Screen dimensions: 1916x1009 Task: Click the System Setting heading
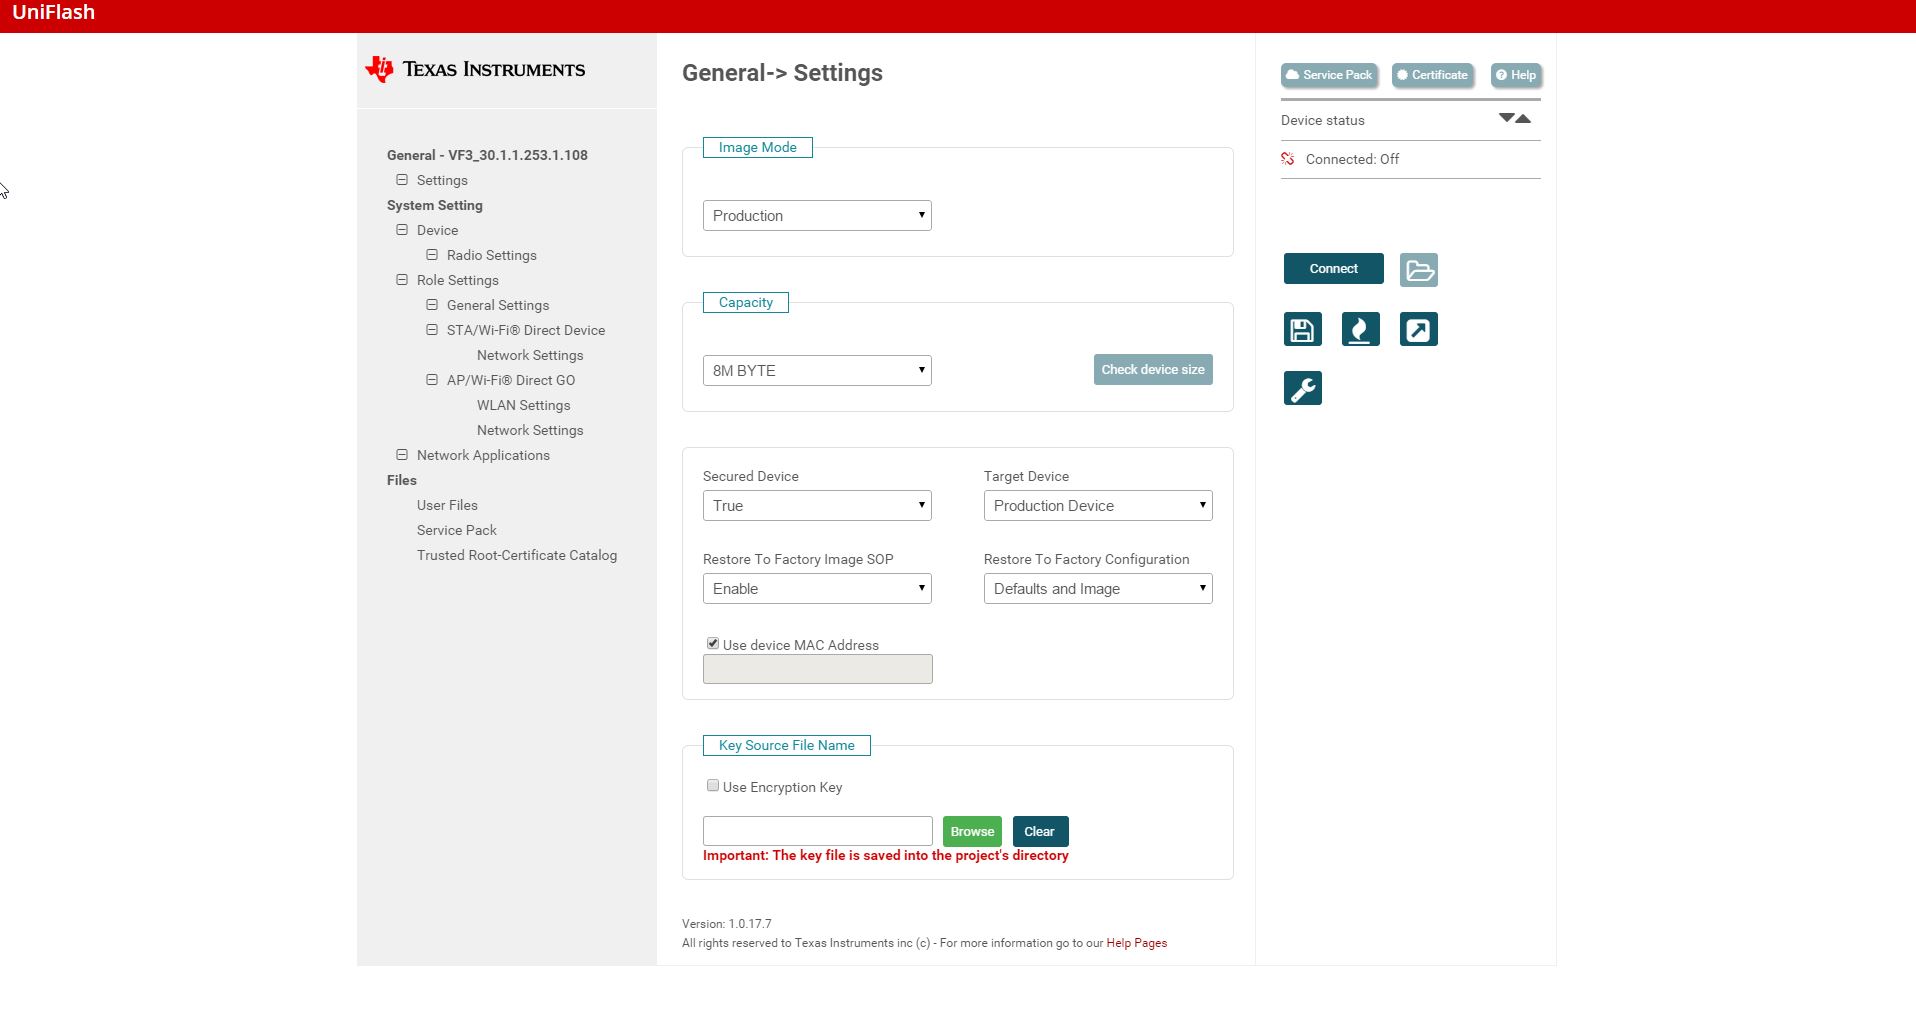coord(435,205)
